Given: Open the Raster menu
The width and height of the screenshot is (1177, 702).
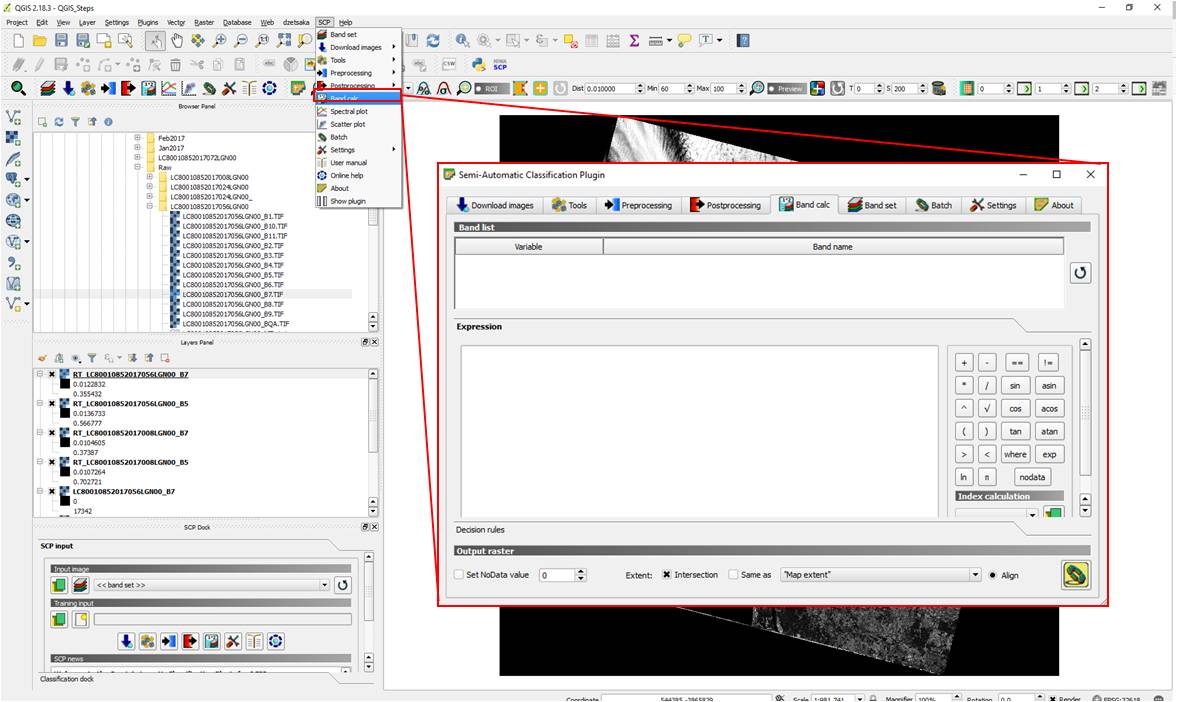Looking at the screenshot, I should click(x=204, y=22).
